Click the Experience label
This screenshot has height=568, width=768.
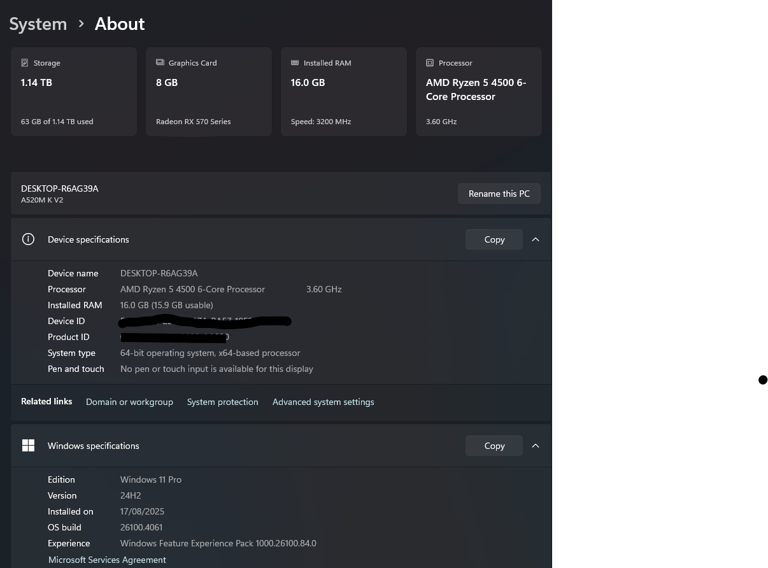tap(69, 544)
